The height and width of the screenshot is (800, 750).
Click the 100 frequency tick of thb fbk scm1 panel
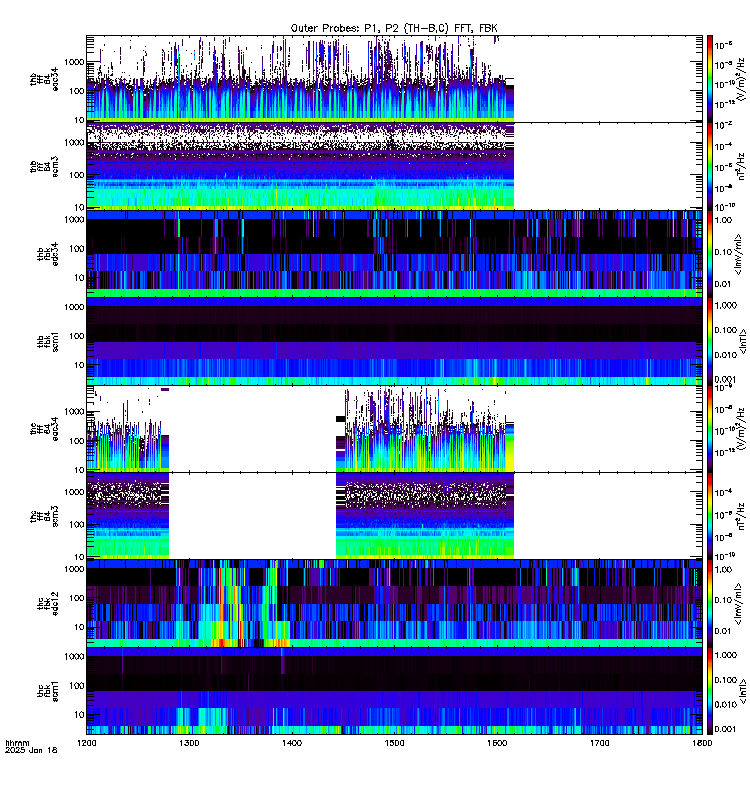(77, 336)
